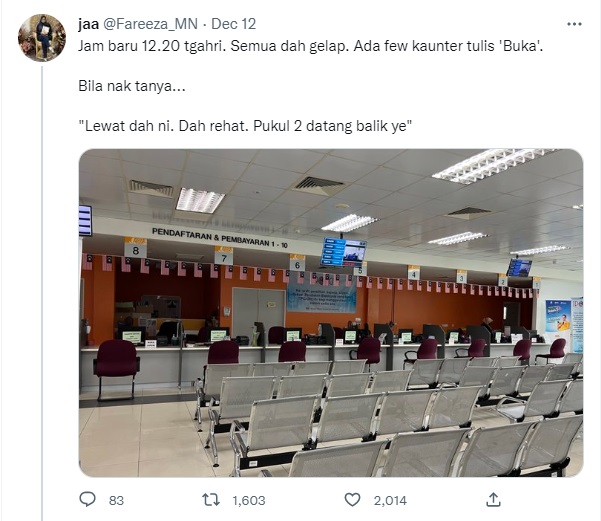
Task: Open the three-dot more options menu
Action: (x=574, y=24)
